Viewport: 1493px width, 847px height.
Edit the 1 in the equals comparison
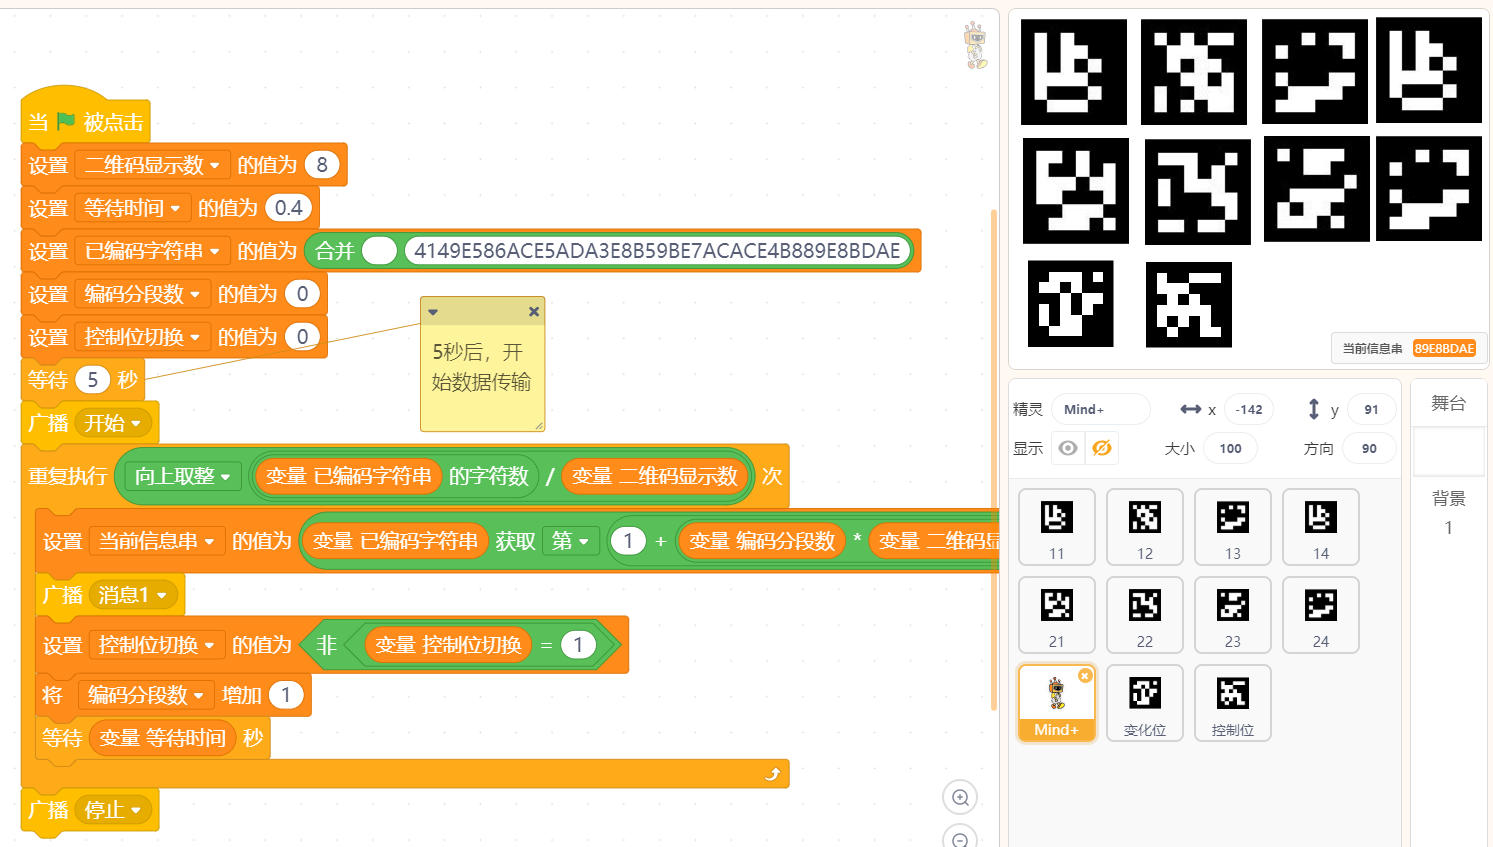[x=578, y=645]
